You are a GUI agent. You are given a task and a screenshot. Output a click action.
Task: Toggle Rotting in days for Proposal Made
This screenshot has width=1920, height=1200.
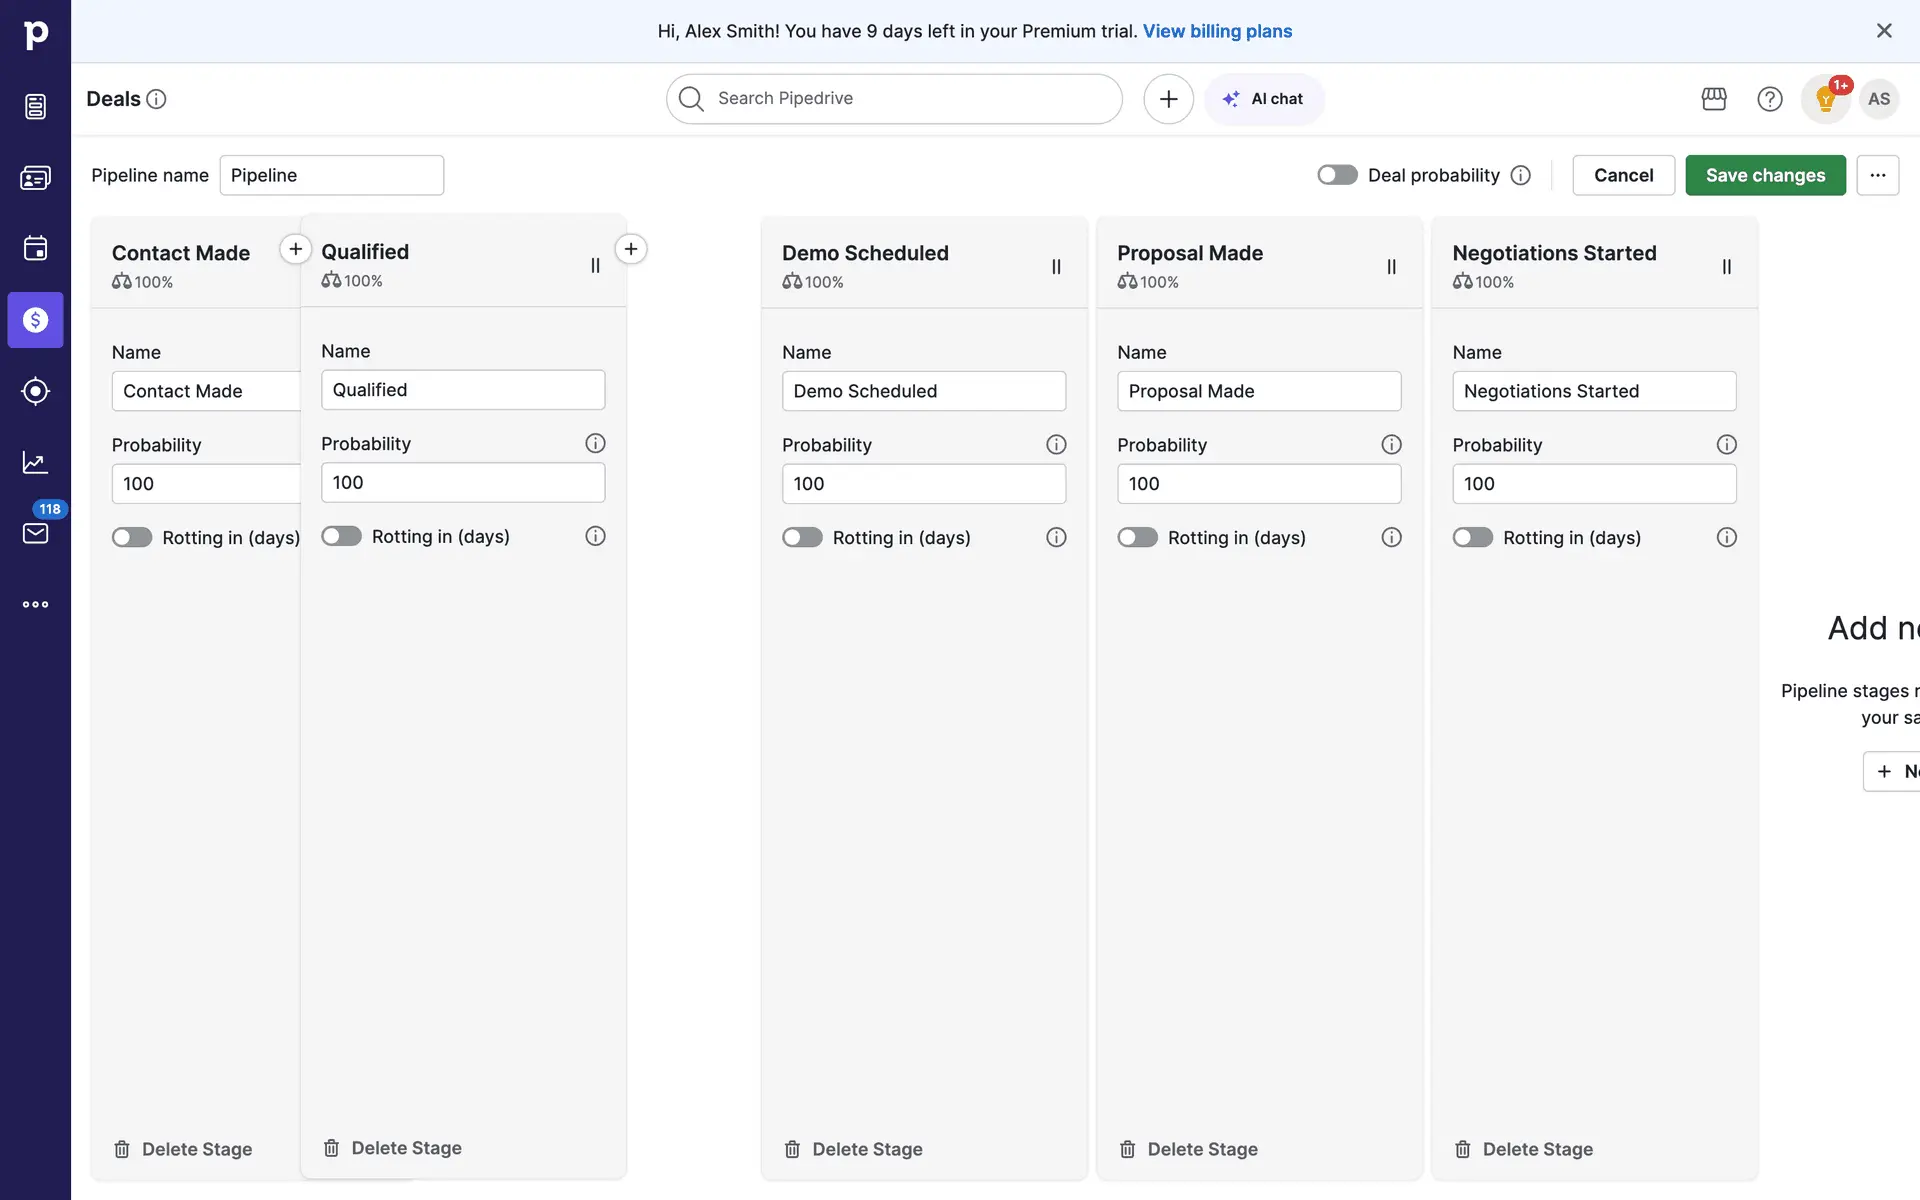1137,537
